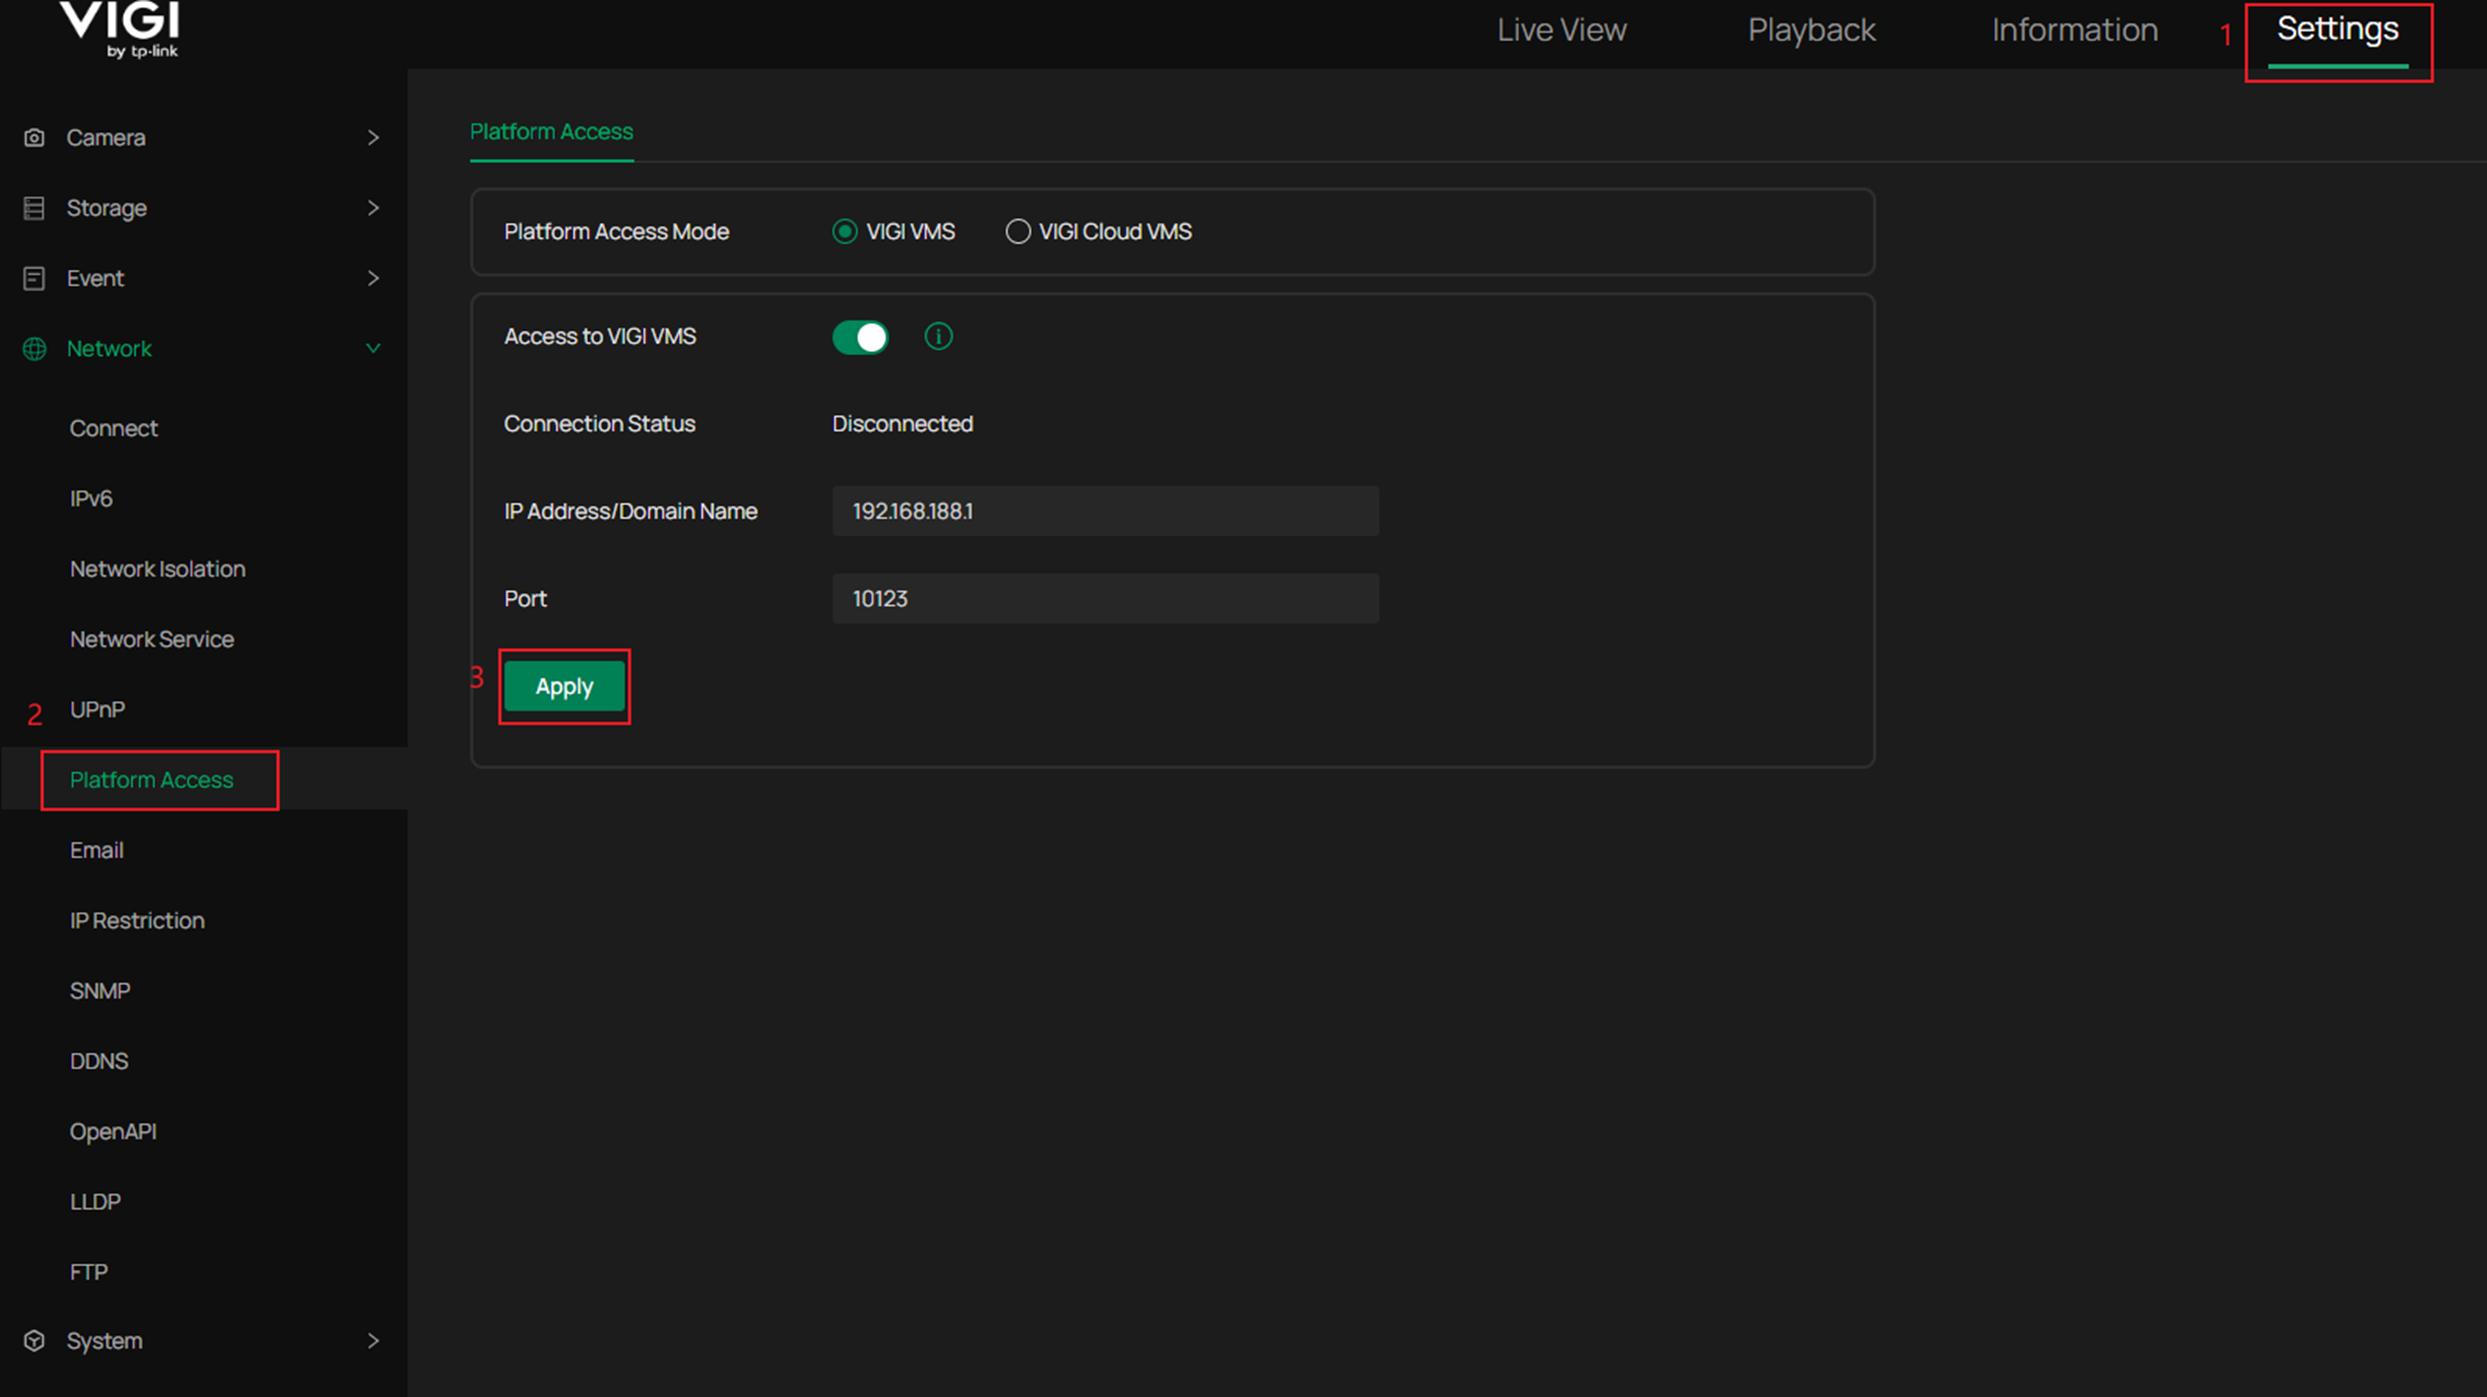The image size is (2487, 1397).
Task: Open the Live View tab
Action: (1562, 30)
